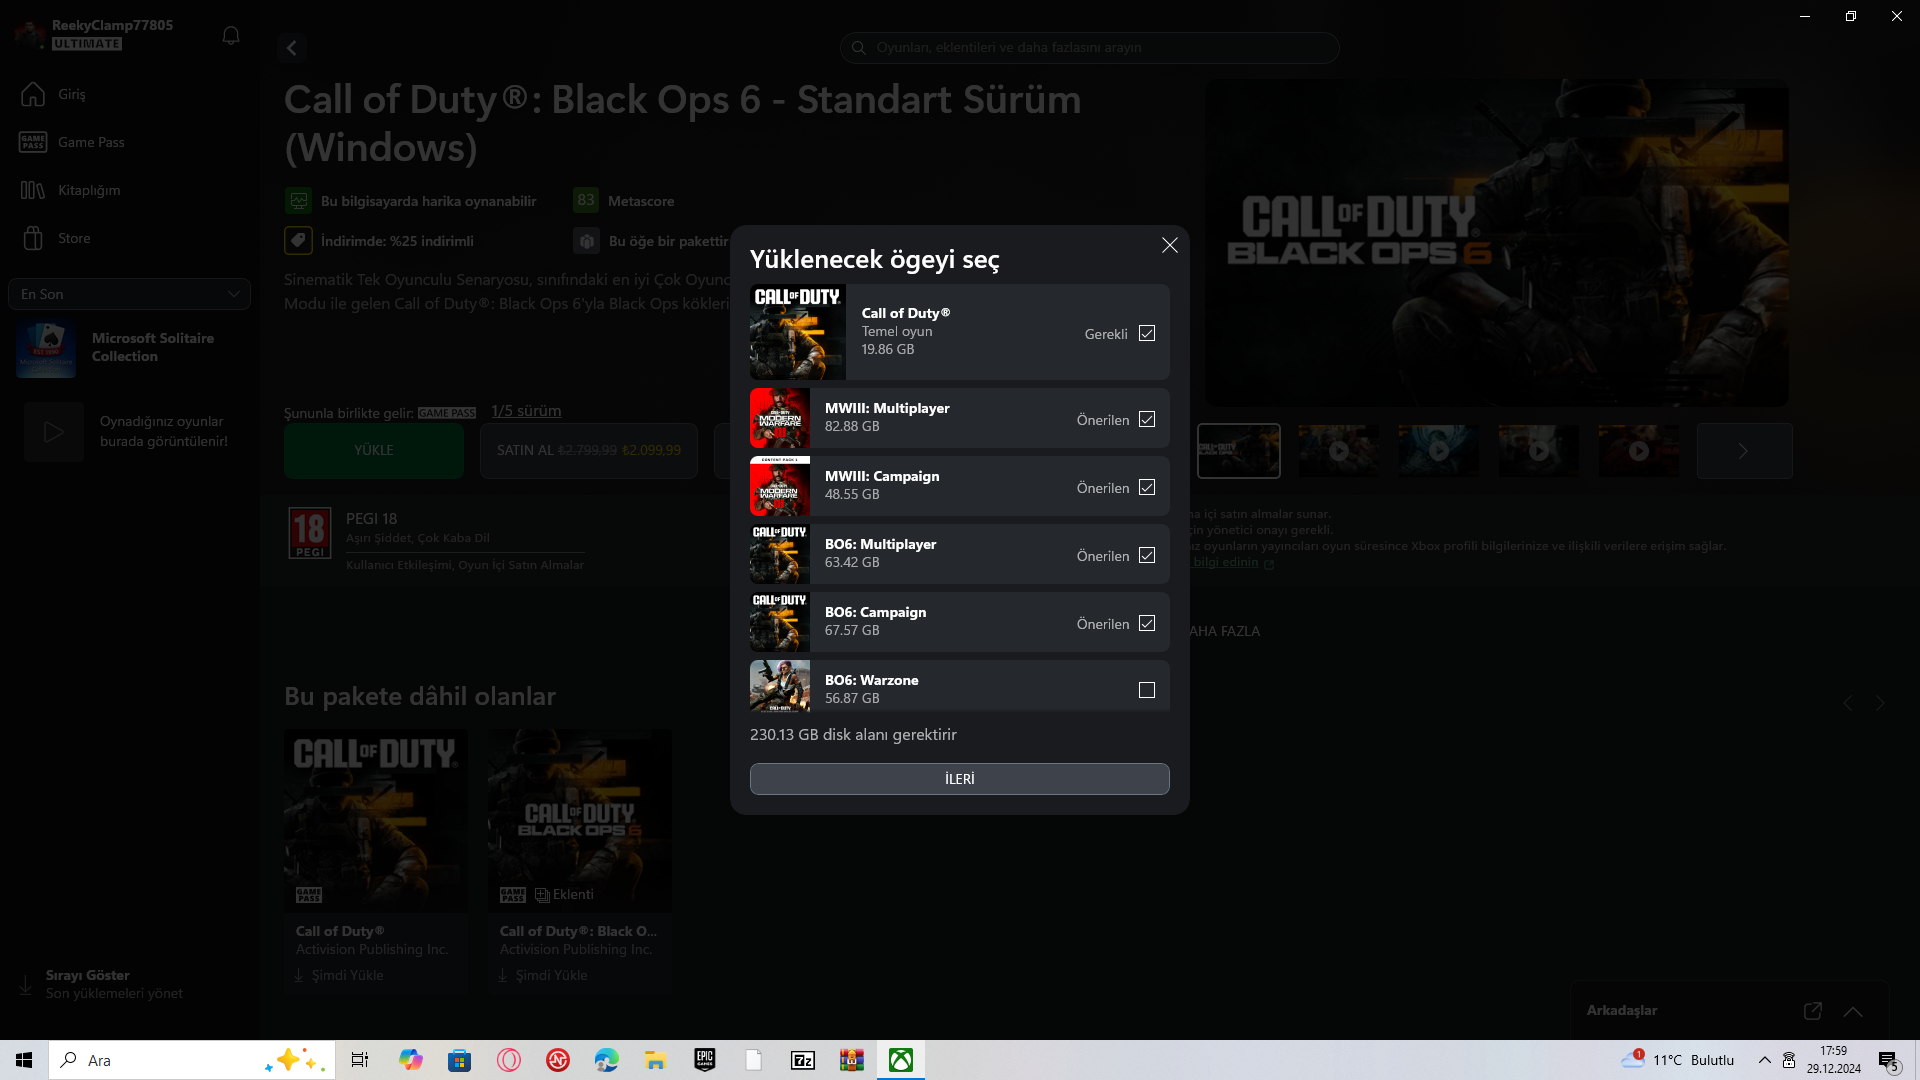Image resolution: width=1920 pixels, height=1080 pixels.
Task: Select Microsoft Solitaire Collection thumbnail
Action: click(46, 348)
